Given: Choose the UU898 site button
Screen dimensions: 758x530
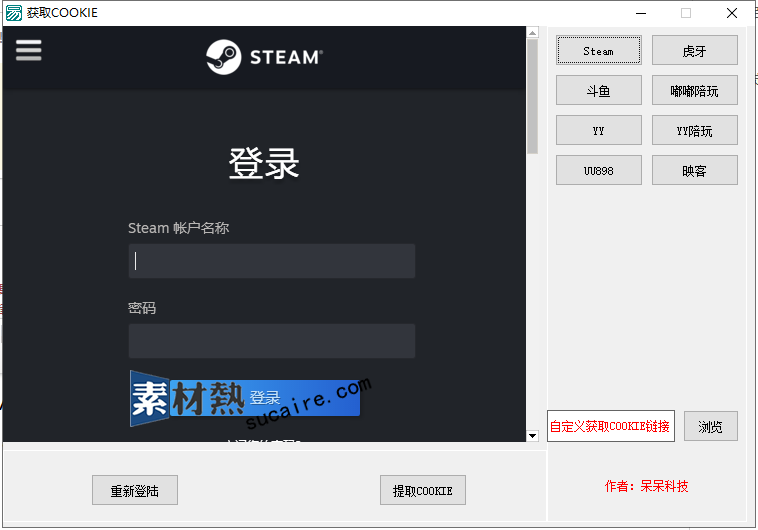Looking at the screenshot, I should click(x=598, y=170).
